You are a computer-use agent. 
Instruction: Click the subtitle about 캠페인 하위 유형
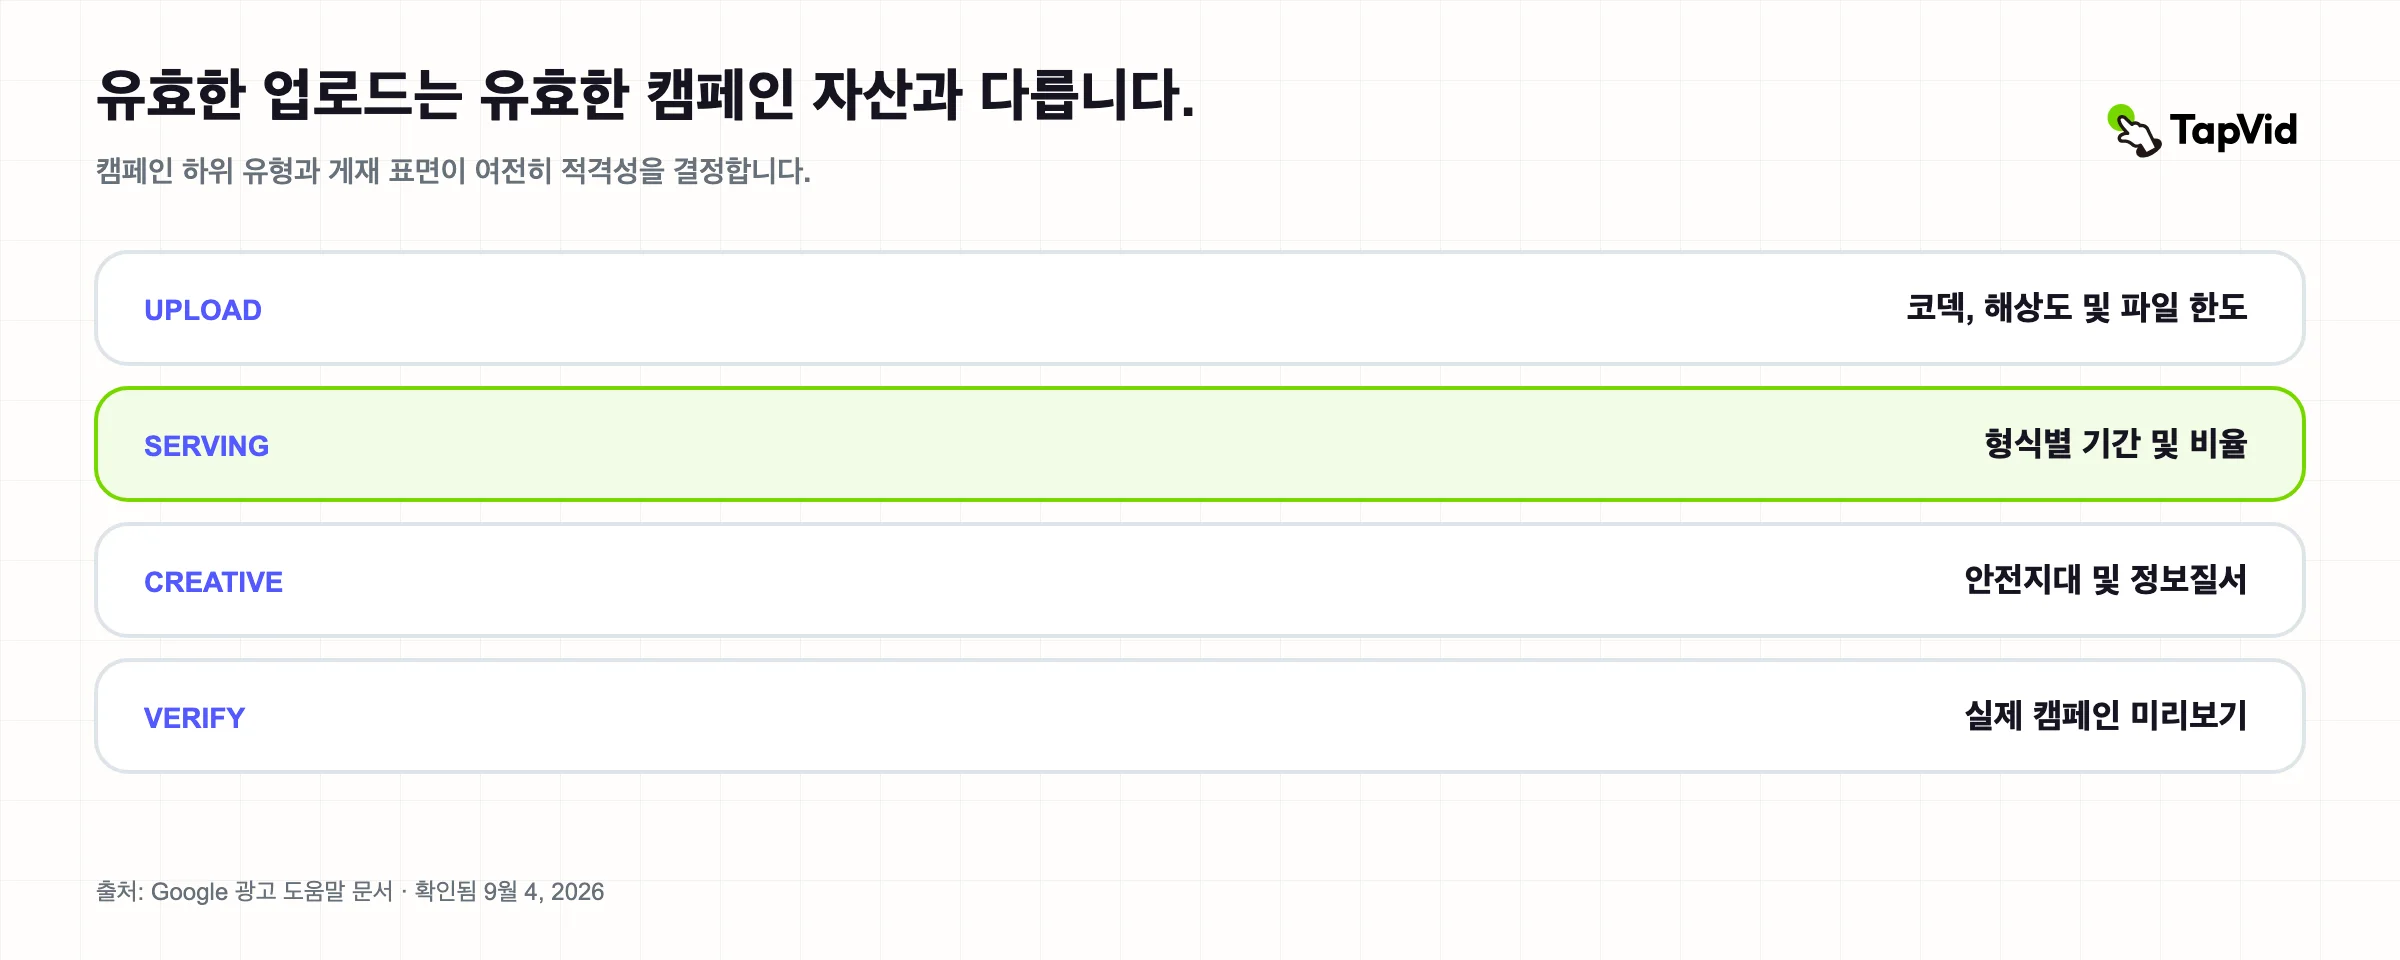pos(453,171)
